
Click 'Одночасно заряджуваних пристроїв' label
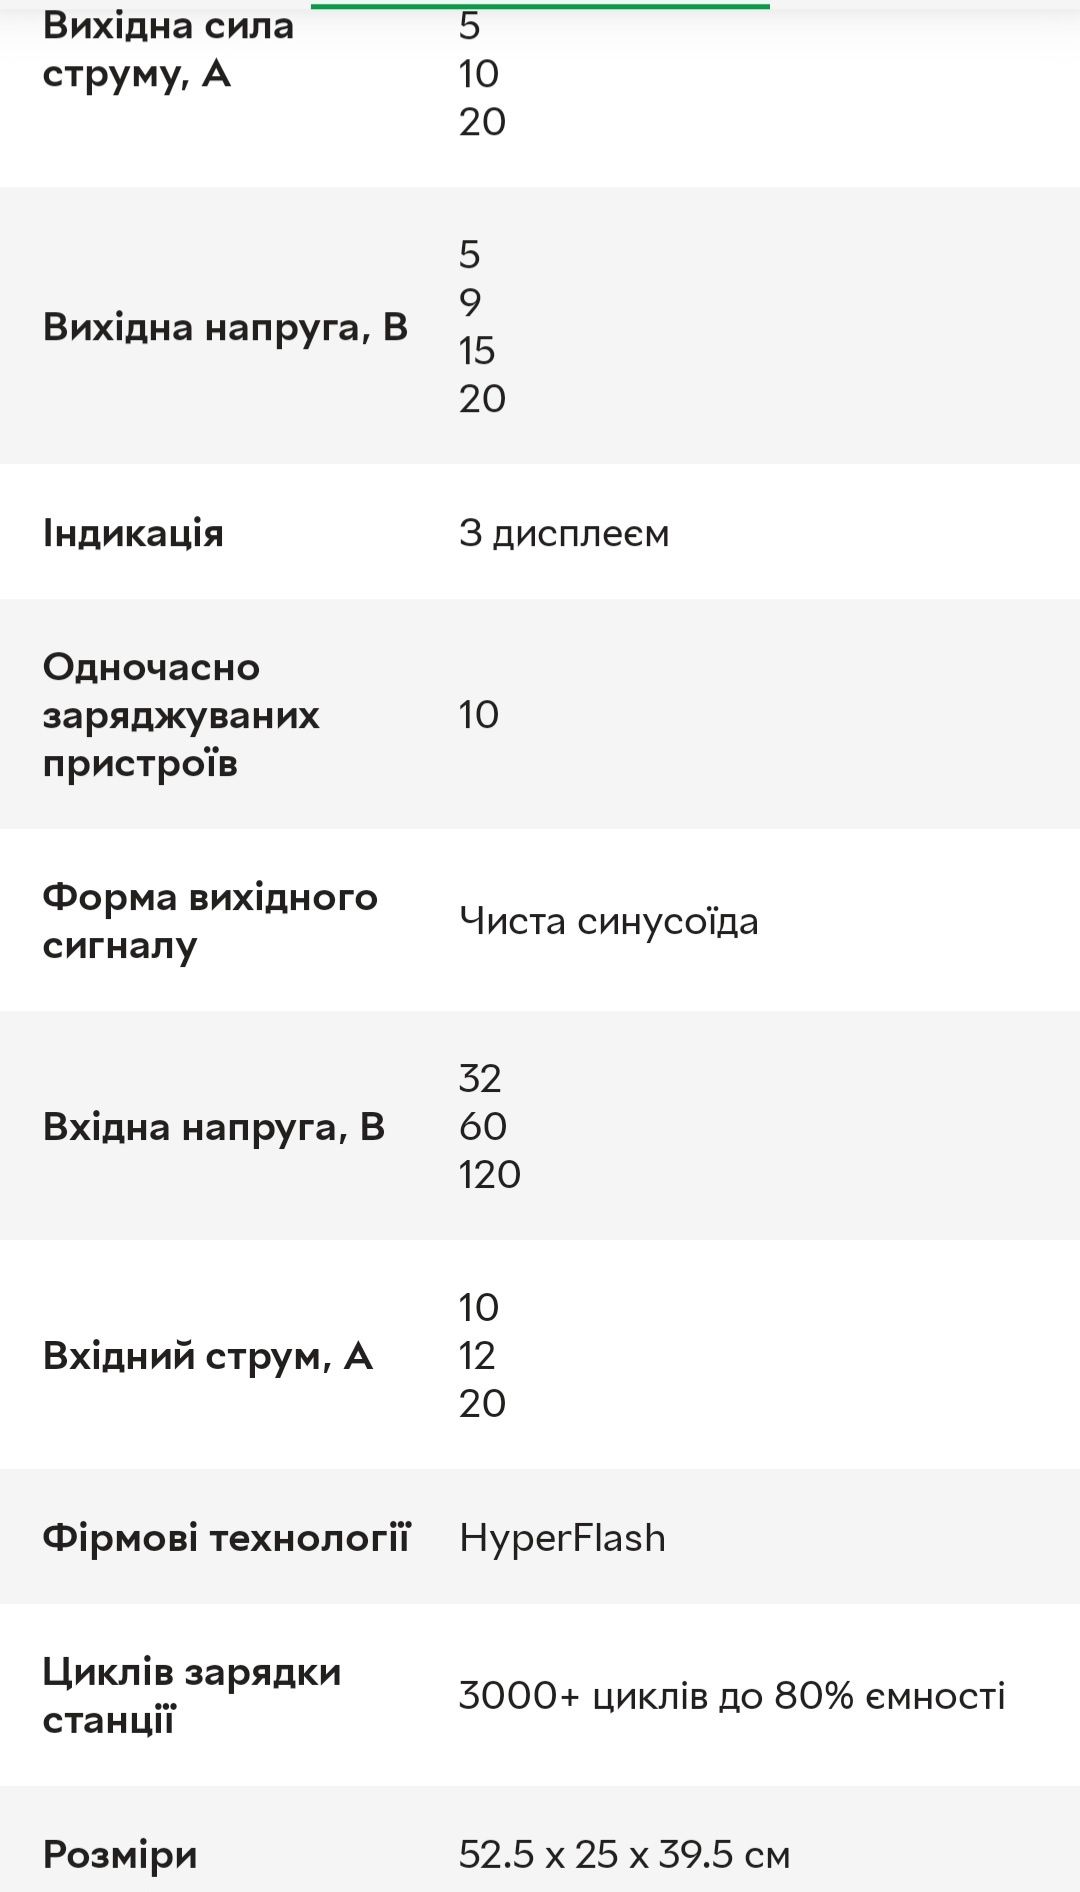pos(181,715)
